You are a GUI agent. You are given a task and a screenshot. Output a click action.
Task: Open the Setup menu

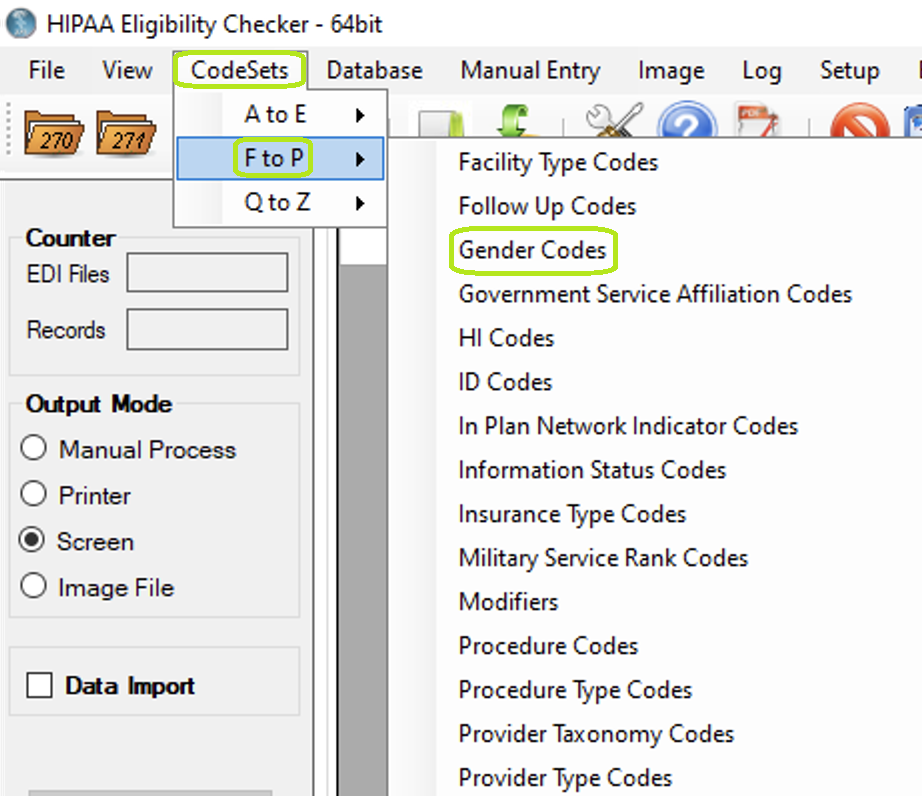[x=850, y=70]
